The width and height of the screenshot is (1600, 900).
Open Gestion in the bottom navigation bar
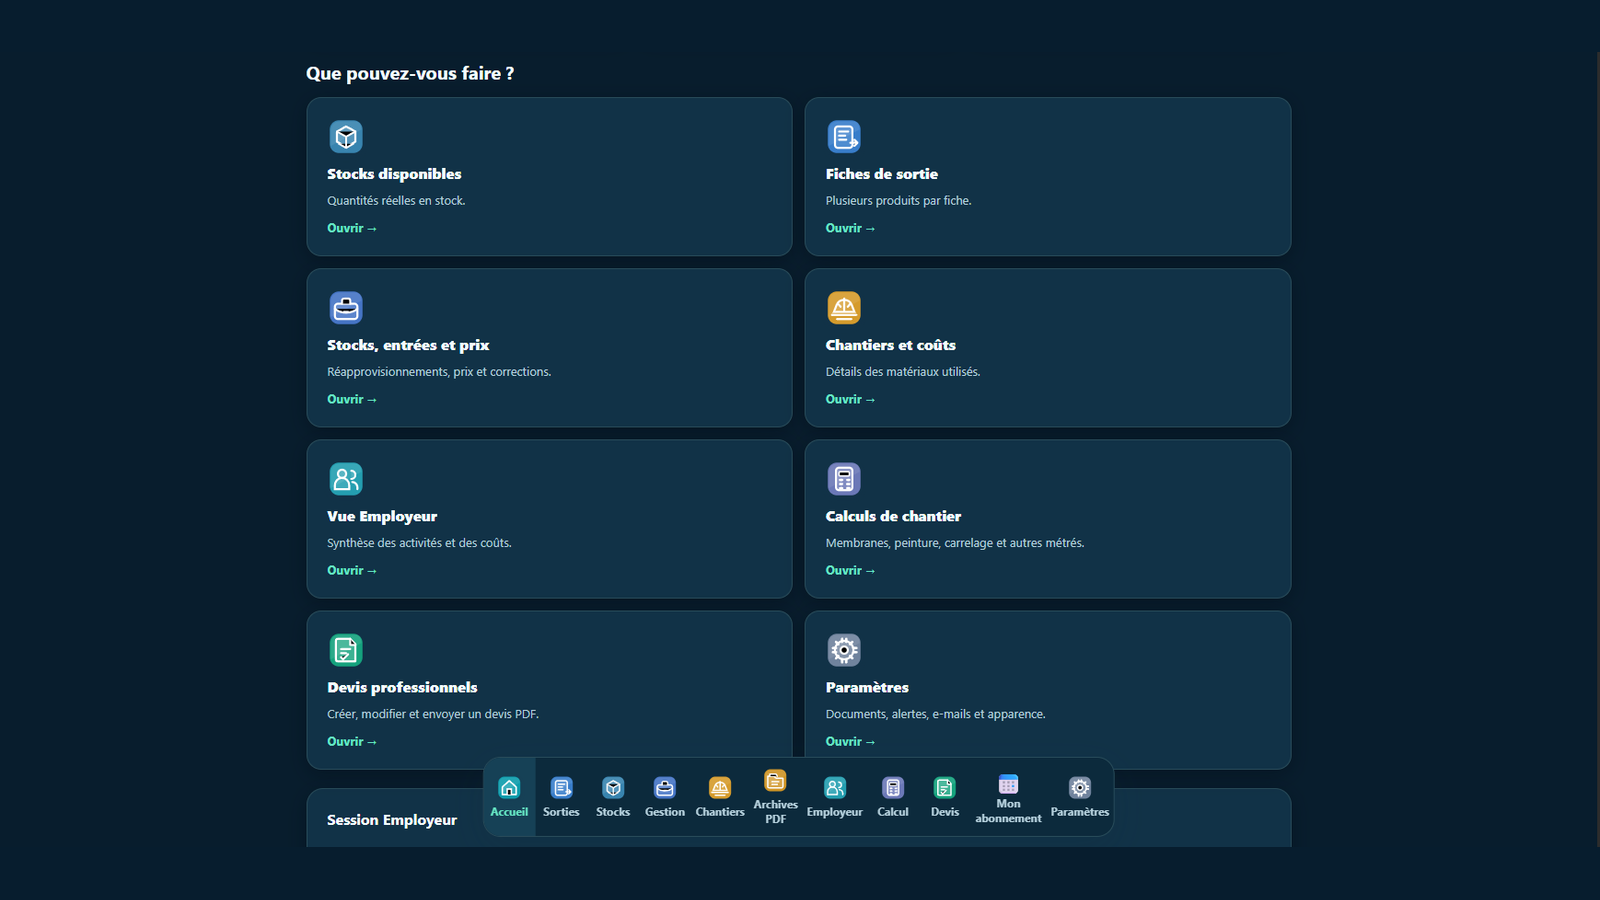pos(665,797)
